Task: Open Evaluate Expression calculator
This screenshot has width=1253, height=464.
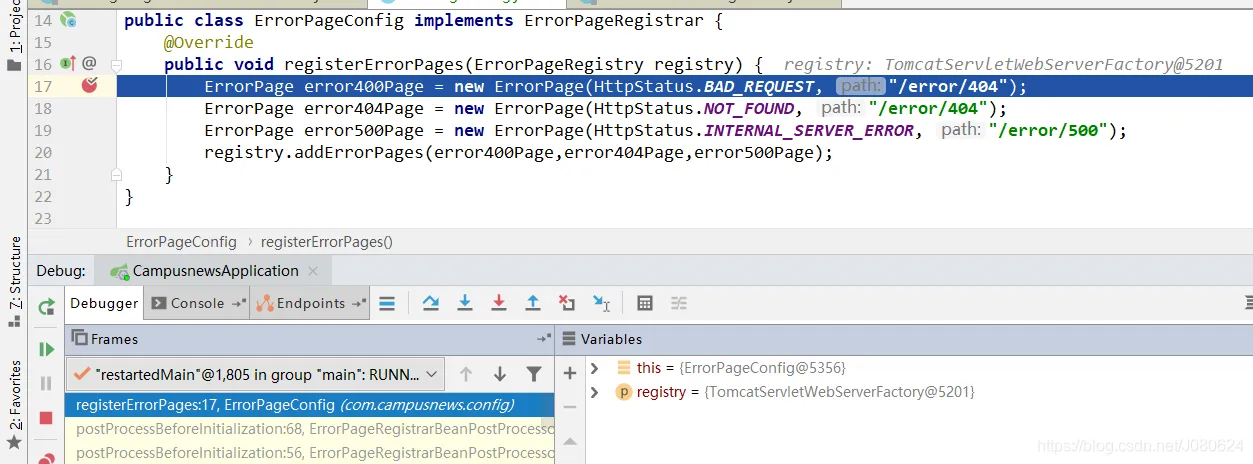Action: coord(645,303)
